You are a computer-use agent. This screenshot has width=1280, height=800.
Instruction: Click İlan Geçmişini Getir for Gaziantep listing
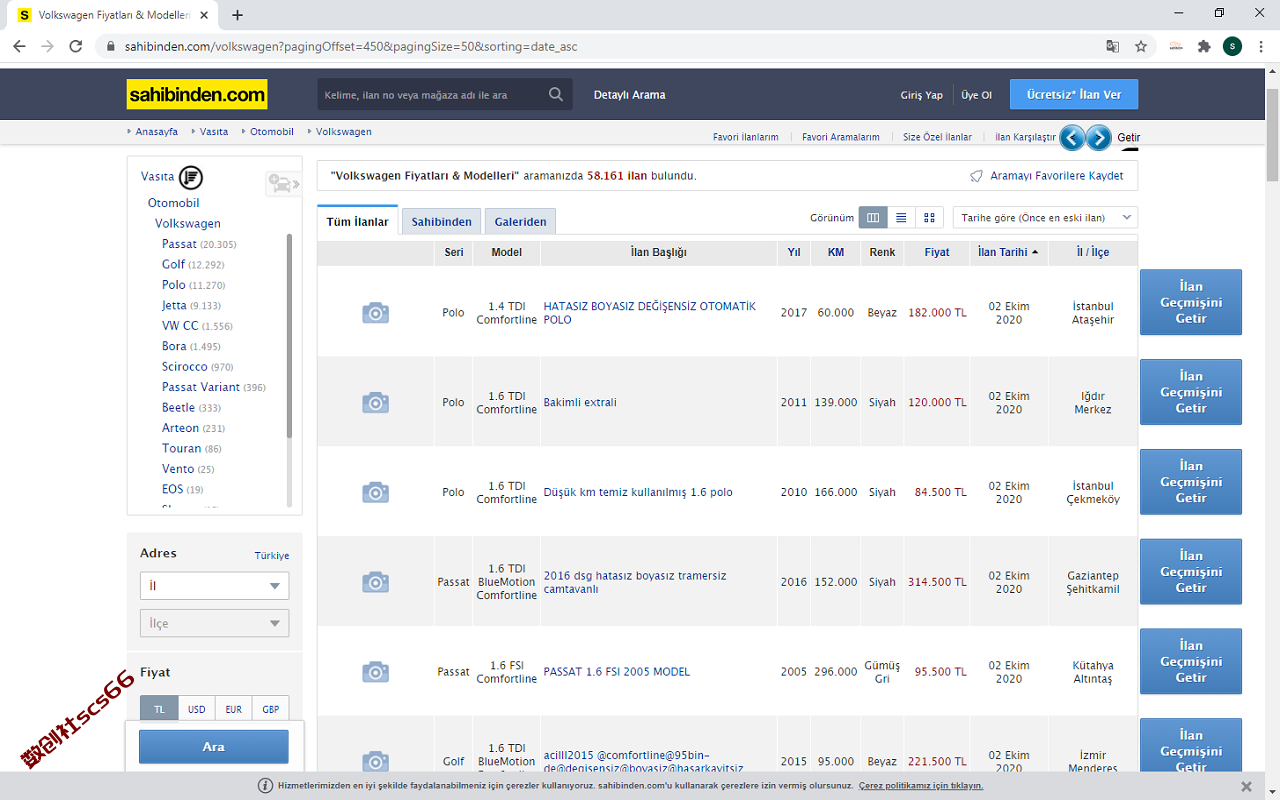[x=1191, y=572]
